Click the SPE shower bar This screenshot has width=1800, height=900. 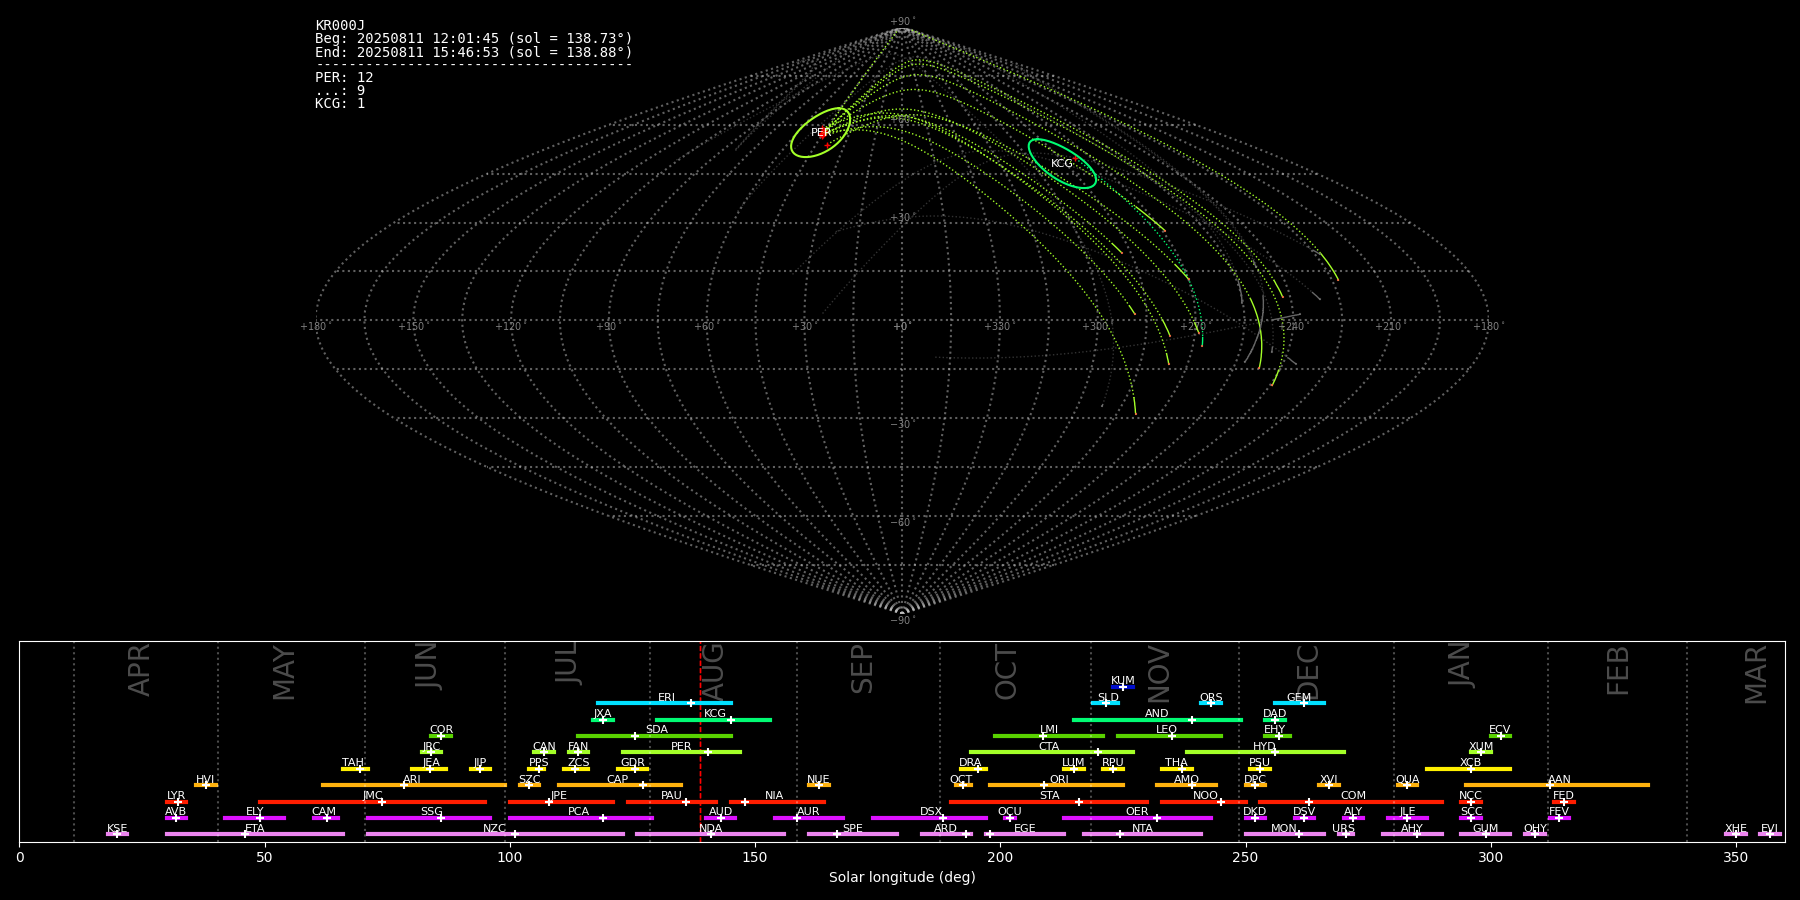853,834
